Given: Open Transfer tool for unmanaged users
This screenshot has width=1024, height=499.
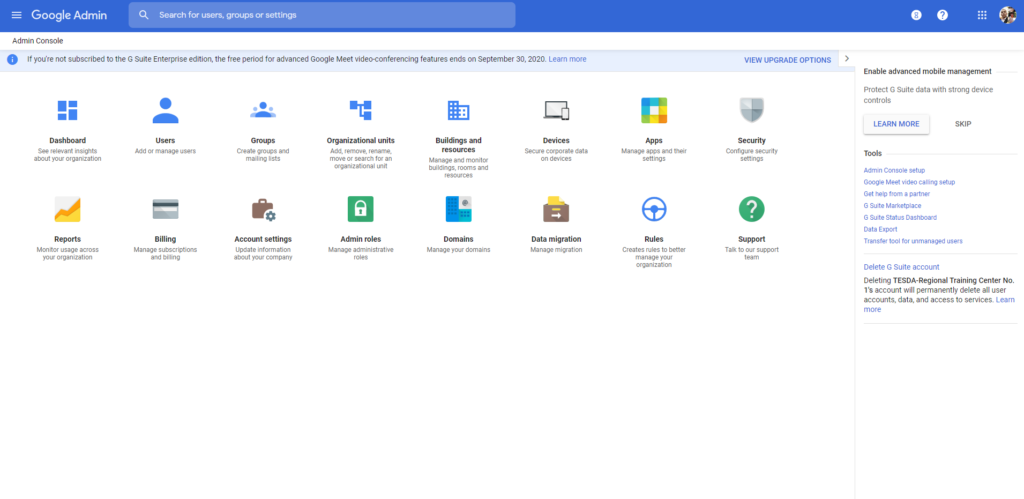Looking at the screenshot, I should pyautogui.click(x=913, y=241).
